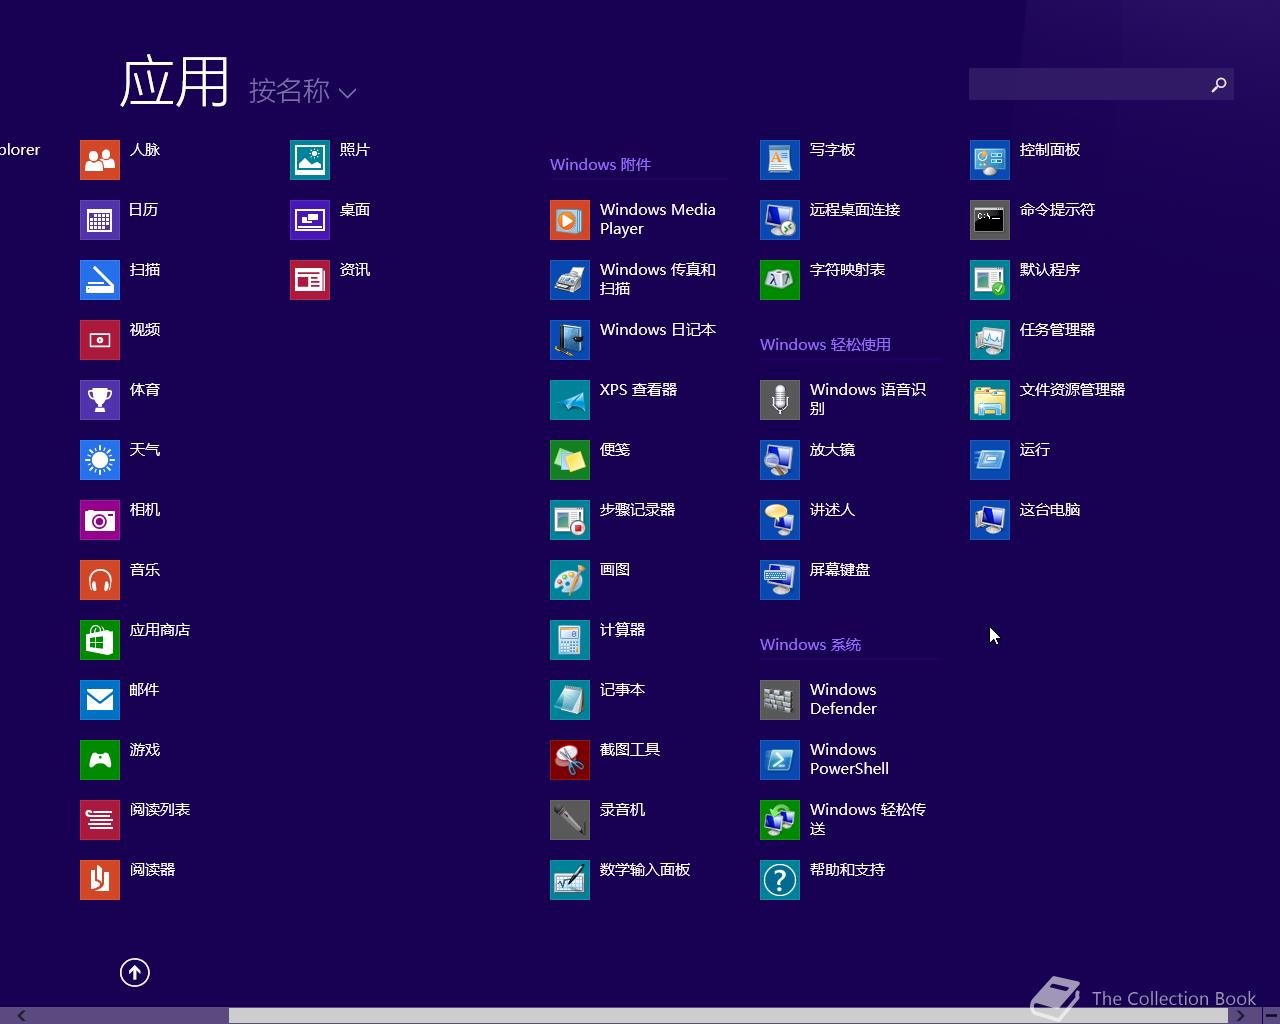Open the 数学输入面板 icon
This screenshot has width=1280, height=1024.
(570, 880)
